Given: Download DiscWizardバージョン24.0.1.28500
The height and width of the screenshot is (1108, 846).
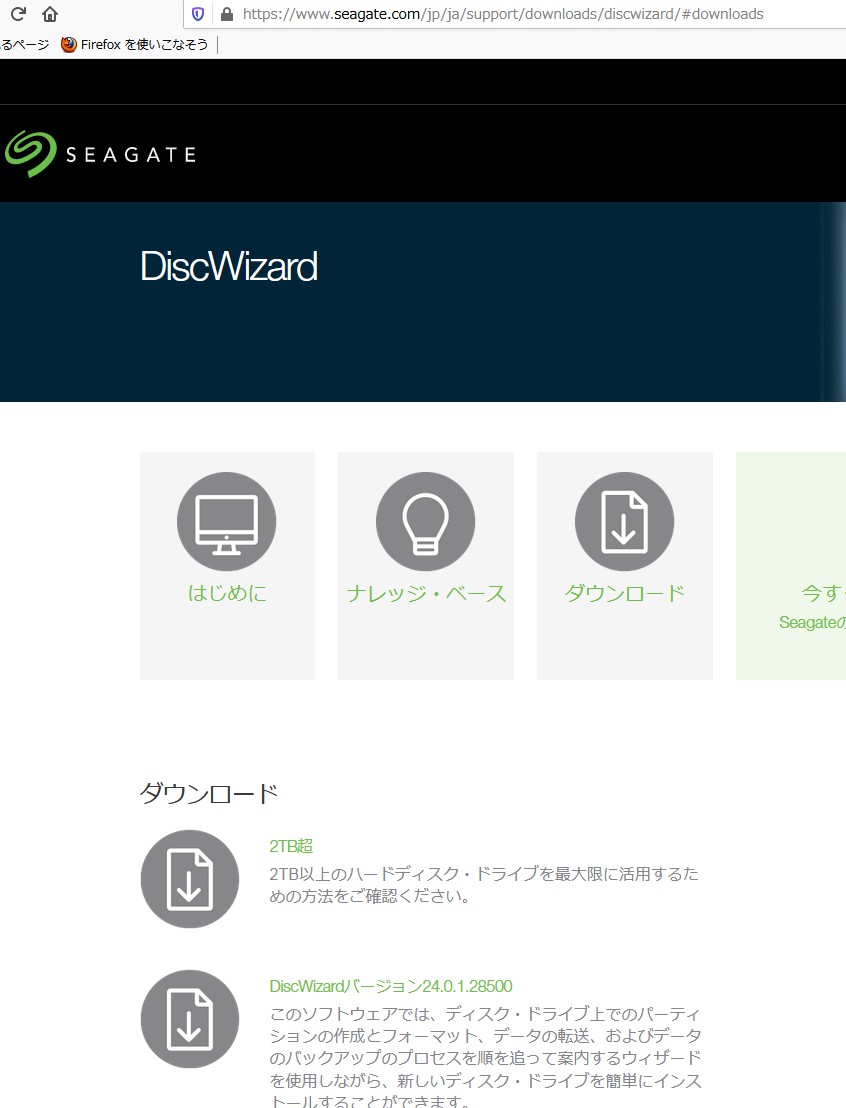Looking at the screenshot, I should [x=391, y=986].
